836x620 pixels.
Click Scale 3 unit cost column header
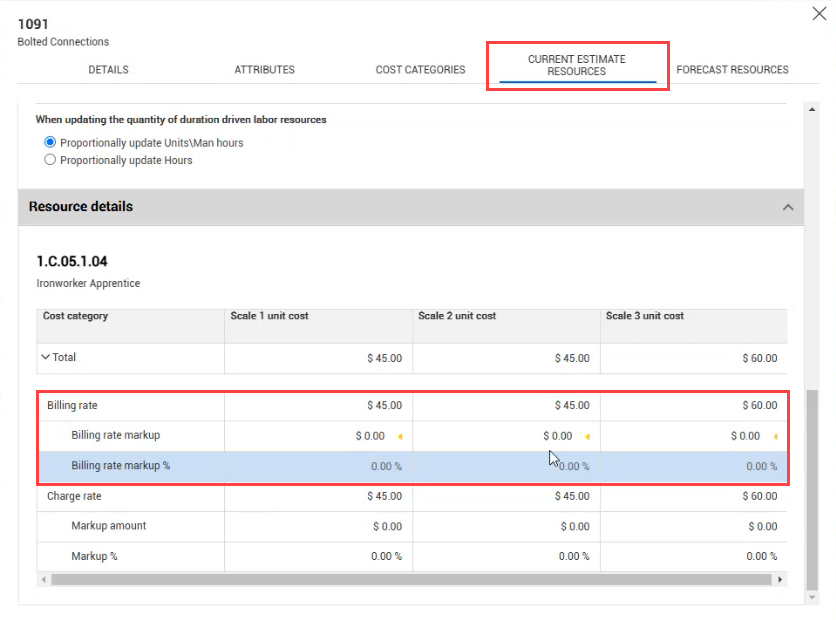coord(645,316)
